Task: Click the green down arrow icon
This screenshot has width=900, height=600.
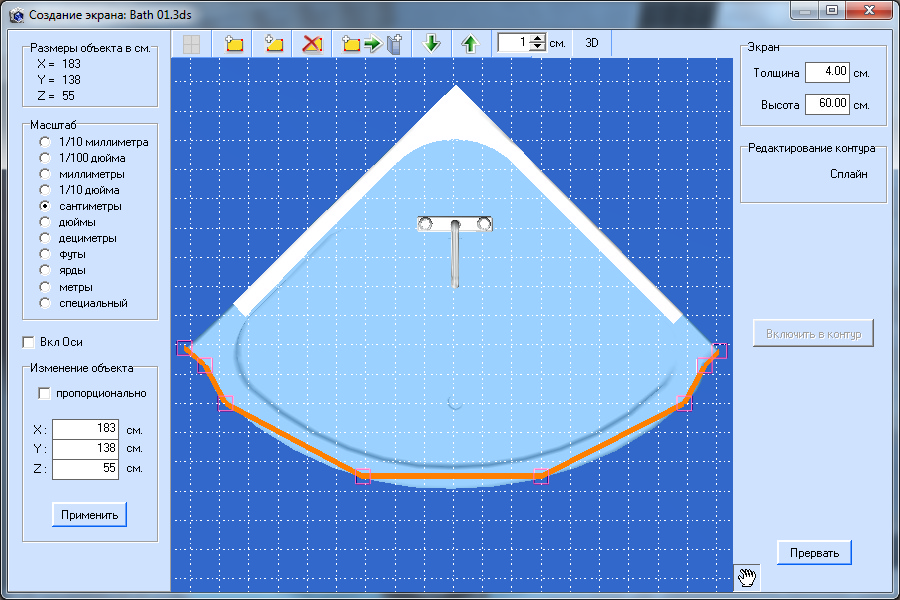Action: 432,44
